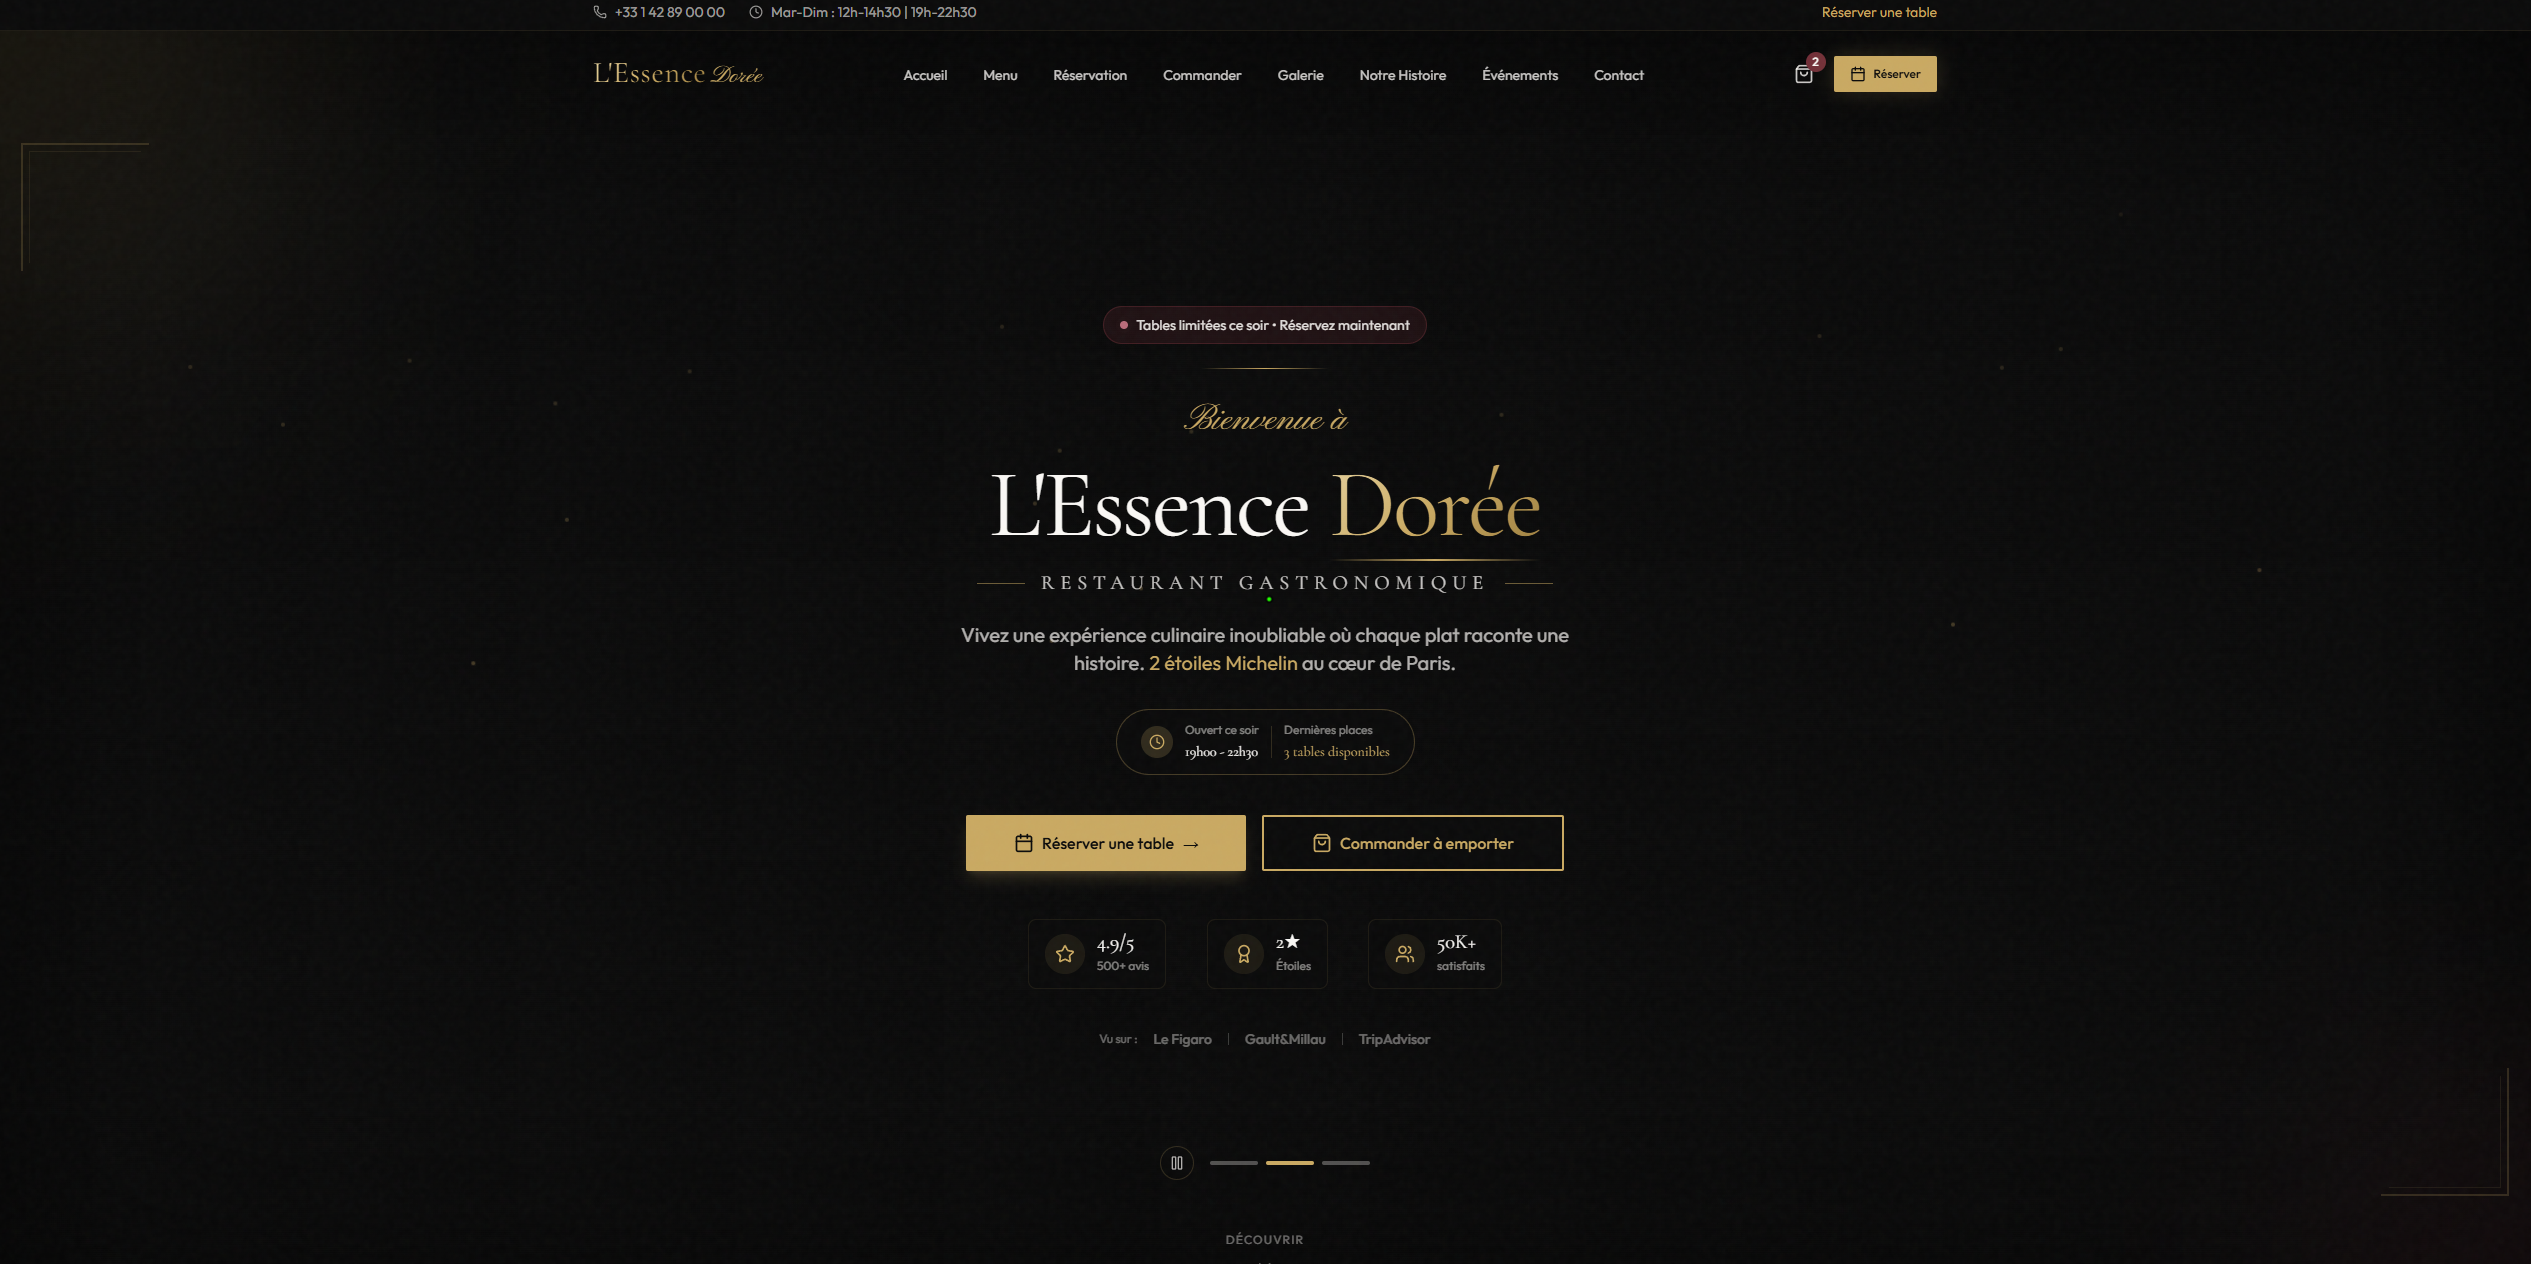
Task: Go to the first slide indicator
Action: pyautogui.click(x=1233, y=1163)
